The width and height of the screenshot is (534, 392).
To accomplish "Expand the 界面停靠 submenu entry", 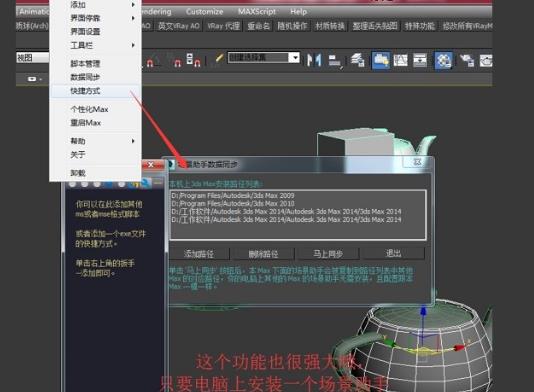I will (x=95, y=18).
